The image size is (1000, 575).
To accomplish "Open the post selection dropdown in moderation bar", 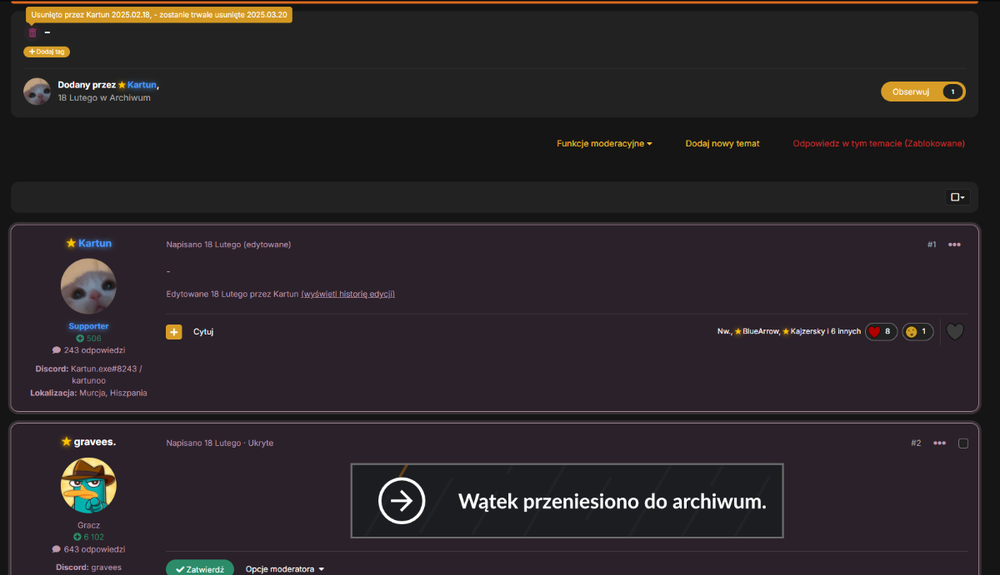I will [x=957, y=197].
